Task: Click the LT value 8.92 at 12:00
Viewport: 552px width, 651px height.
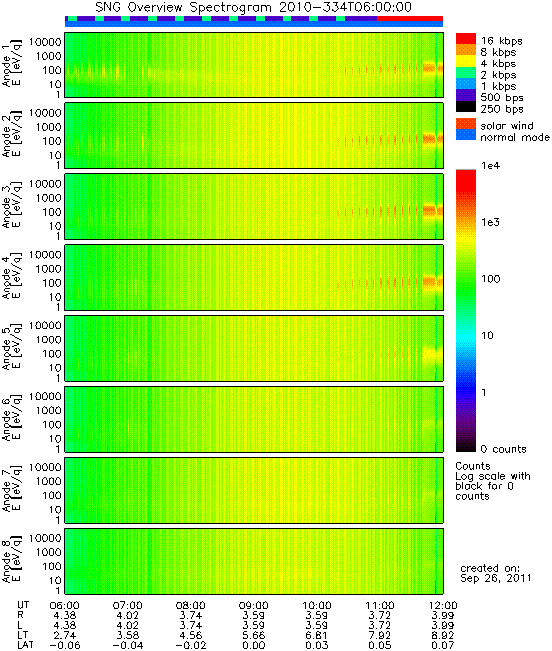Action: coord(443,635)
